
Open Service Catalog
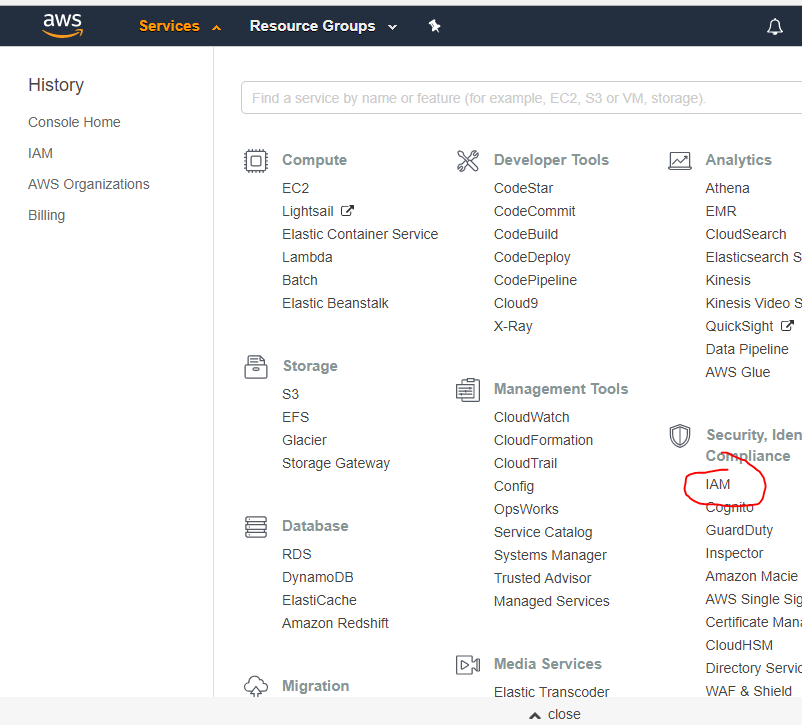(x=543, y=533)
